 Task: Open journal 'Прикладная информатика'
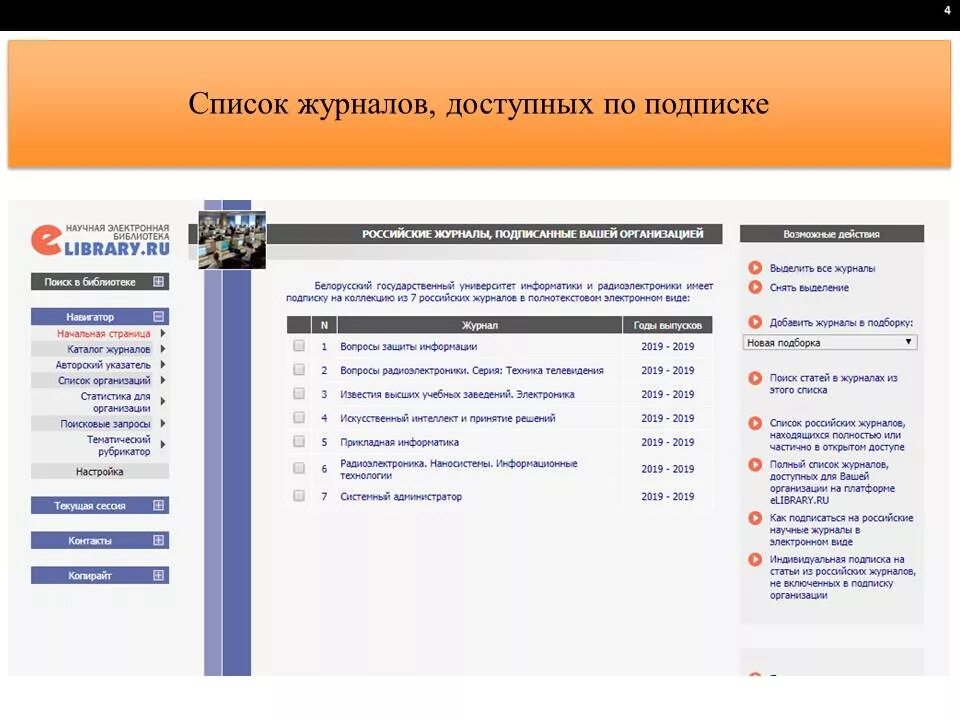[x=399, y=442]
